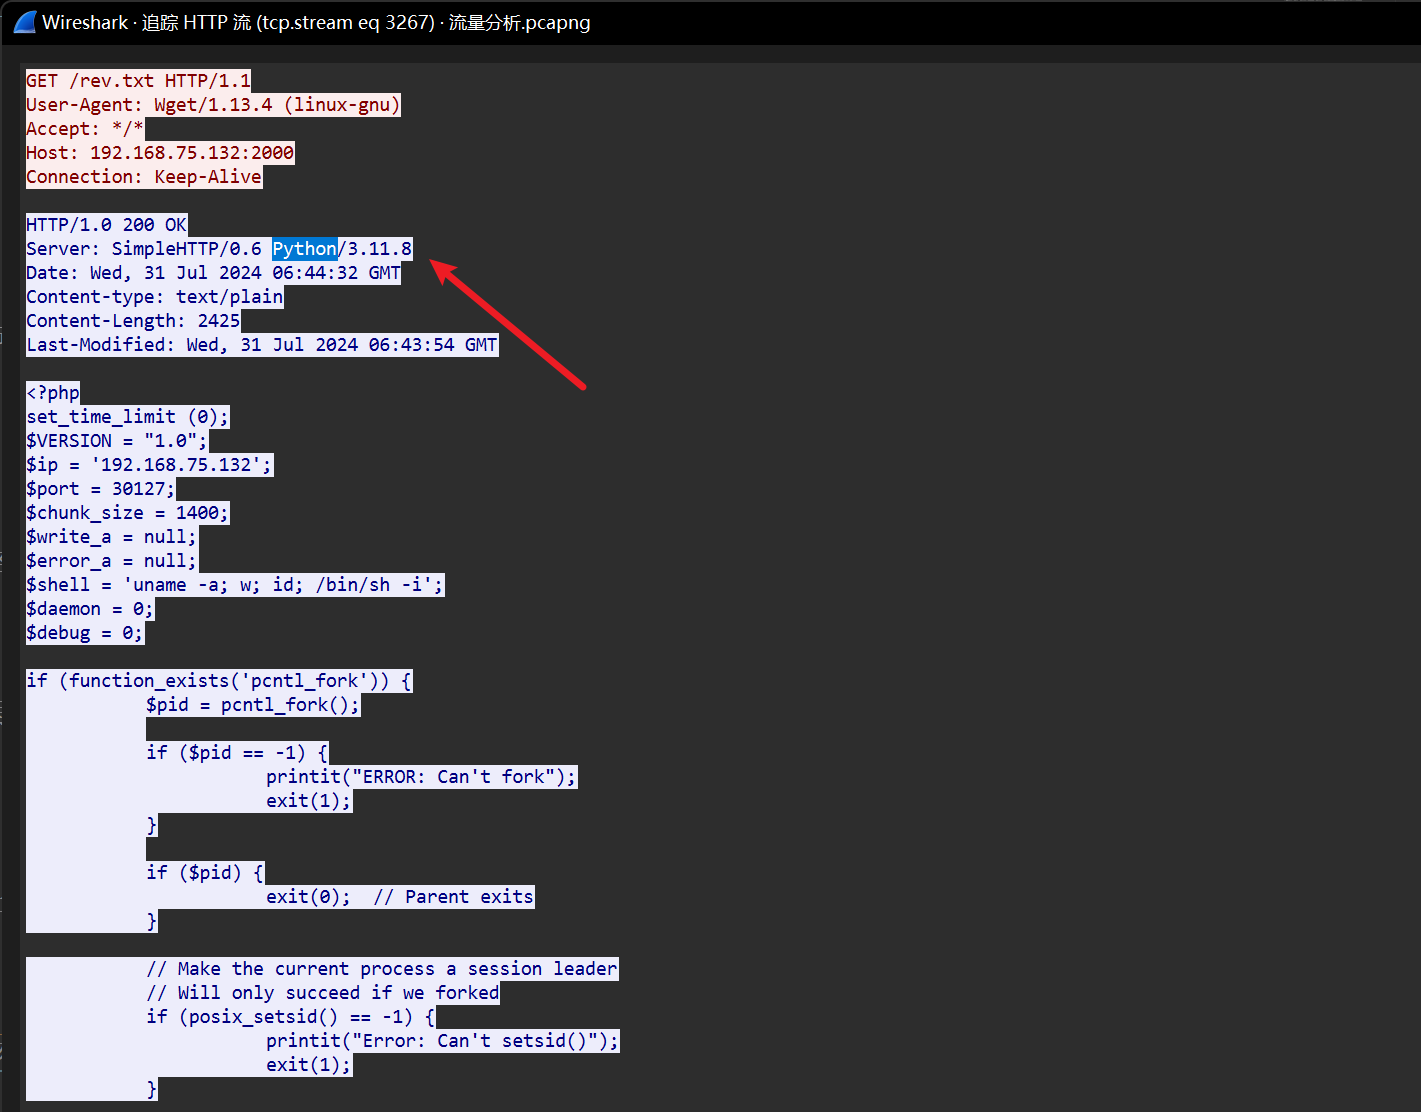Click the 'GET /rev.txt HTTP/1.1' request line
Screen dimensions: 1421x1112
coord(138,81)
